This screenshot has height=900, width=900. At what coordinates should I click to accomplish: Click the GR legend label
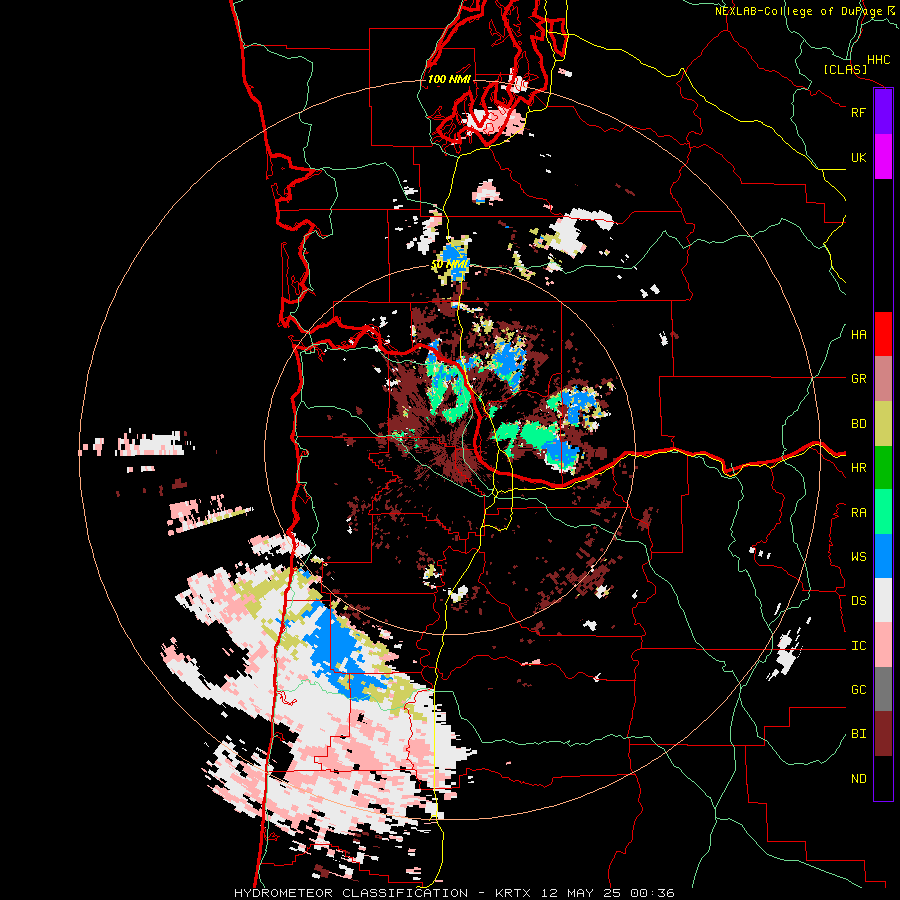(x=858, y=379)
